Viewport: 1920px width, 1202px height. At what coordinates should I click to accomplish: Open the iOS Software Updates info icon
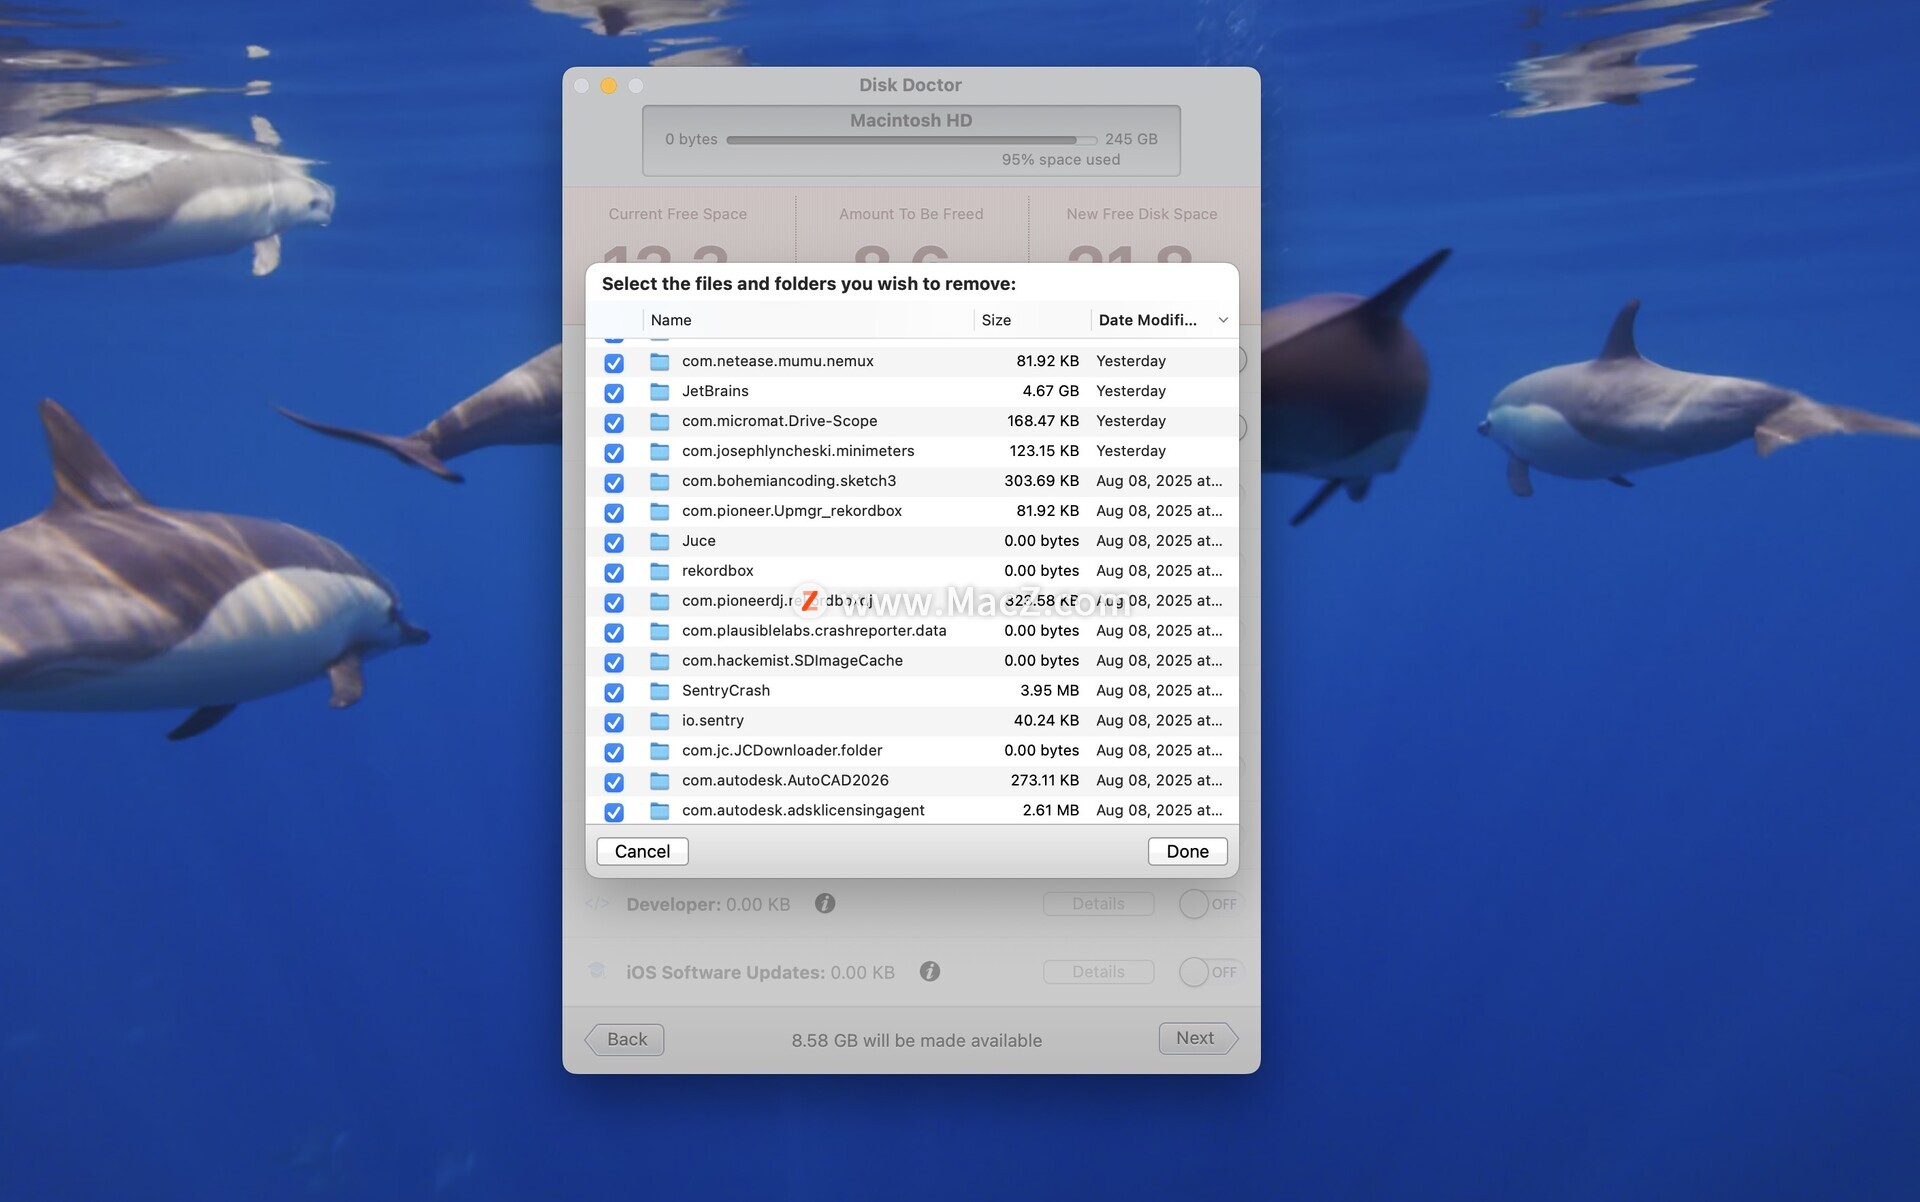(930, 971)
